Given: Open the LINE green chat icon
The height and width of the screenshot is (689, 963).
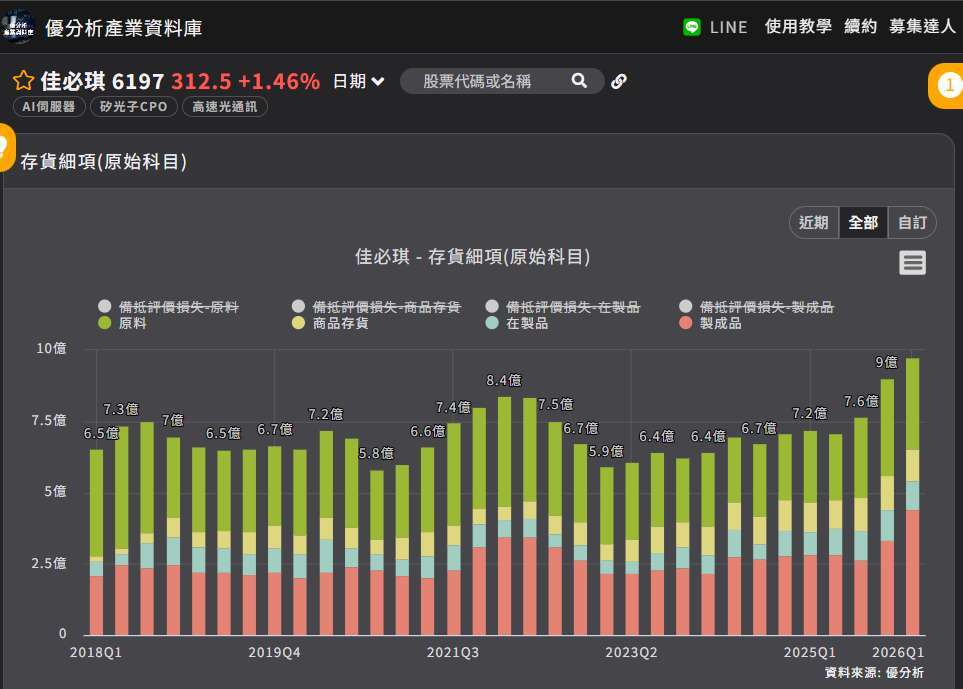Looking at the screenshot, I should click(692, 27).
